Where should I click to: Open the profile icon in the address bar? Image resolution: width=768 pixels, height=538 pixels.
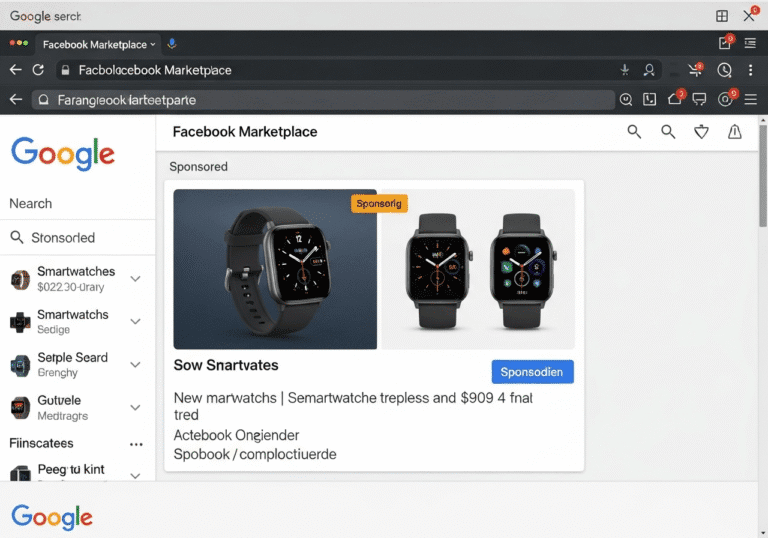[649, 70]
